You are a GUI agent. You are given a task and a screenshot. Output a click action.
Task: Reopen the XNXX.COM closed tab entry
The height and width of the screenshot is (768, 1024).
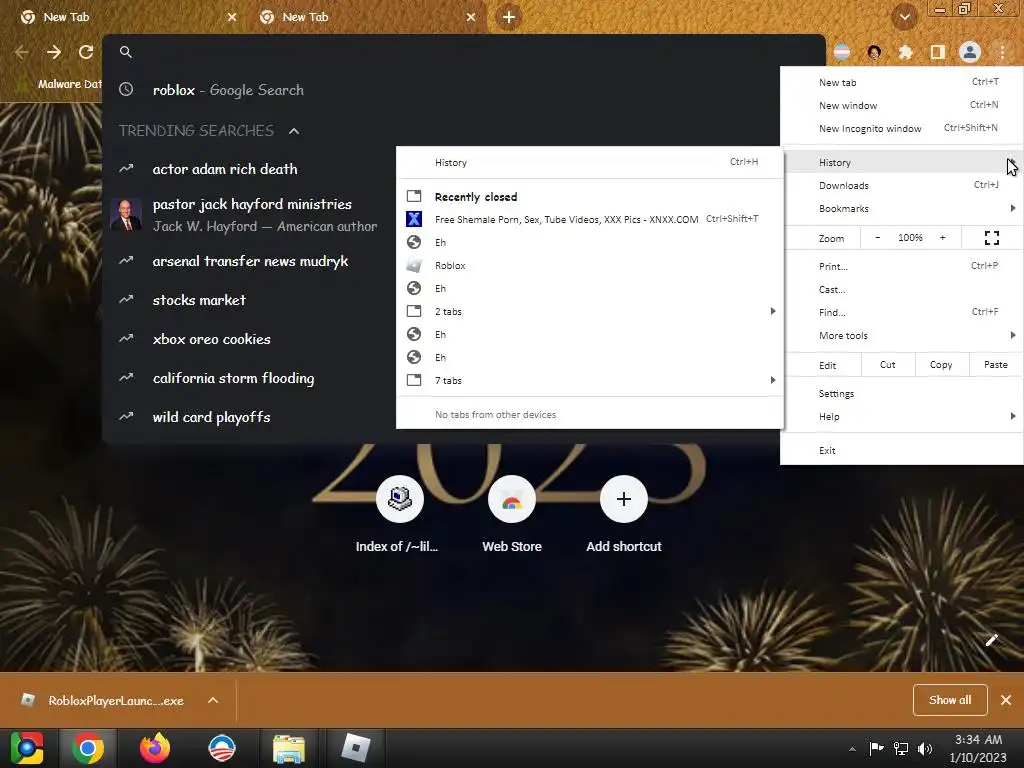pyautogui.click(x=590, y=219)
